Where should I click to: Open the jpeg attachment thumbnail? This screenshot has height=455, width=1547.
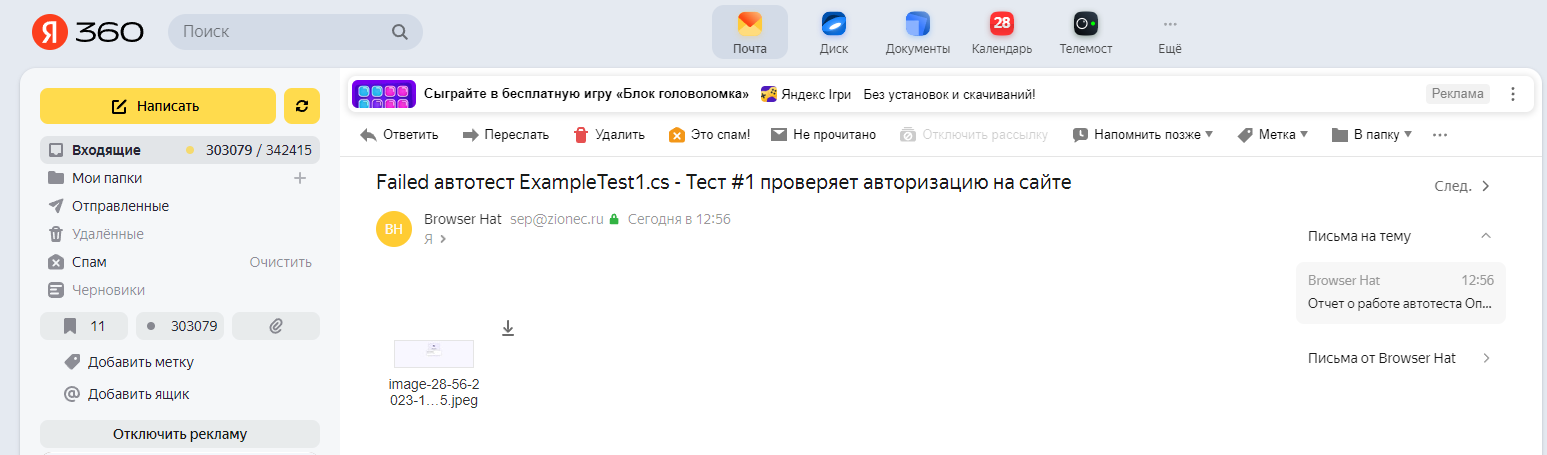434,354
